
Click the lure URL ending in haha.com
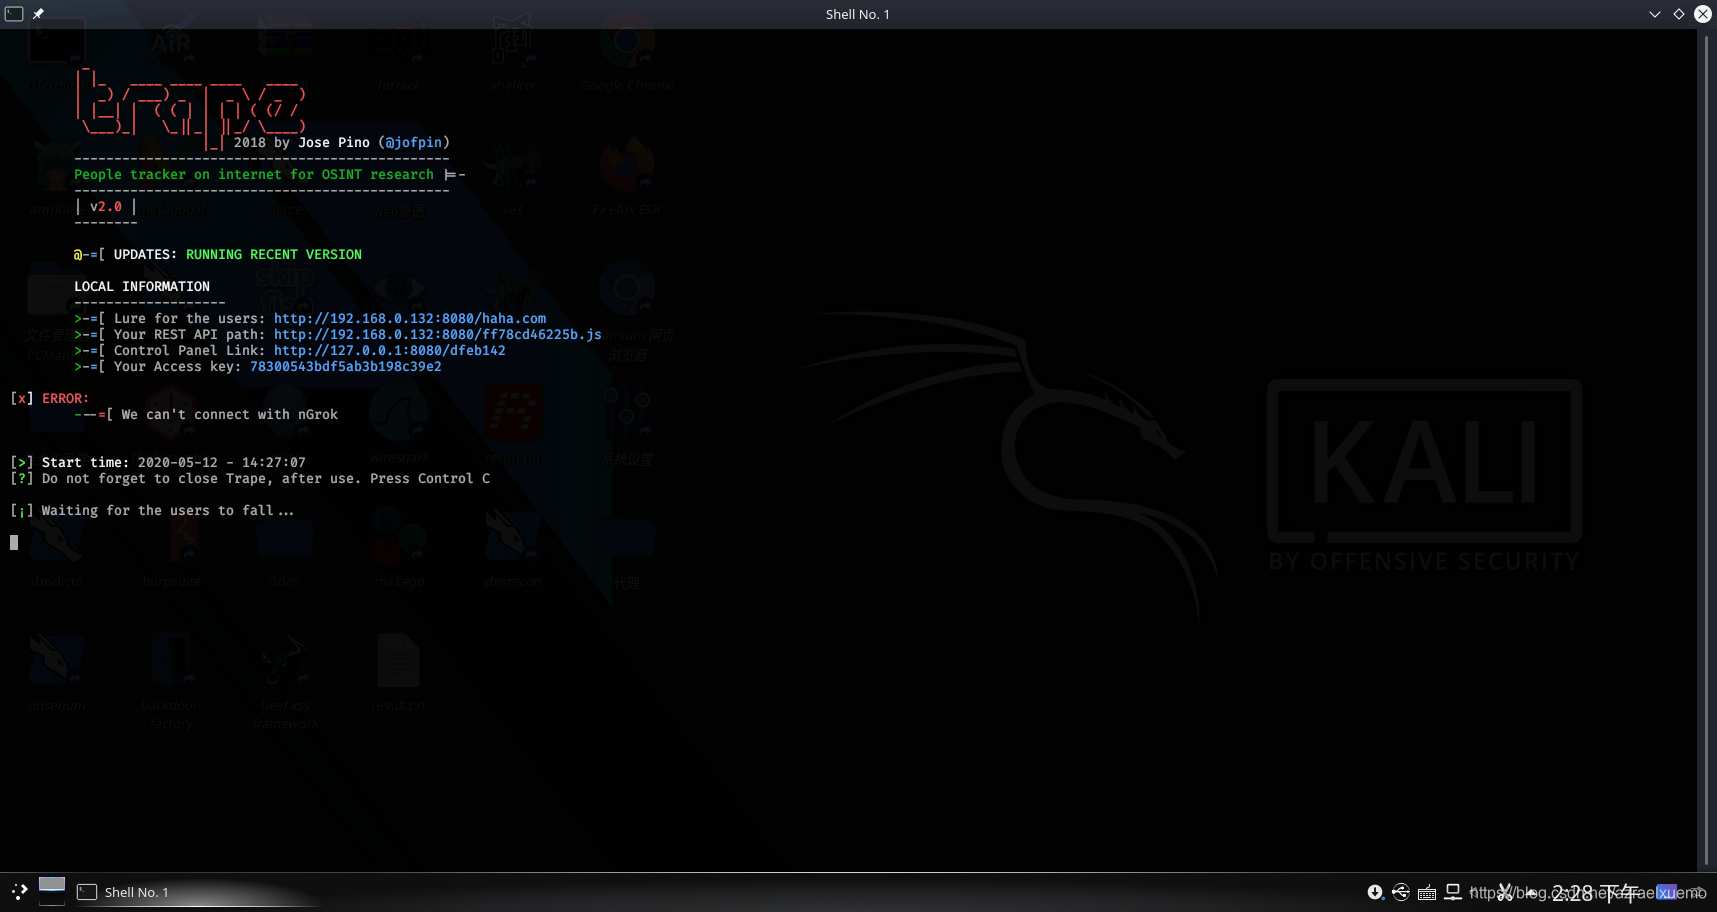pos(410,319)
